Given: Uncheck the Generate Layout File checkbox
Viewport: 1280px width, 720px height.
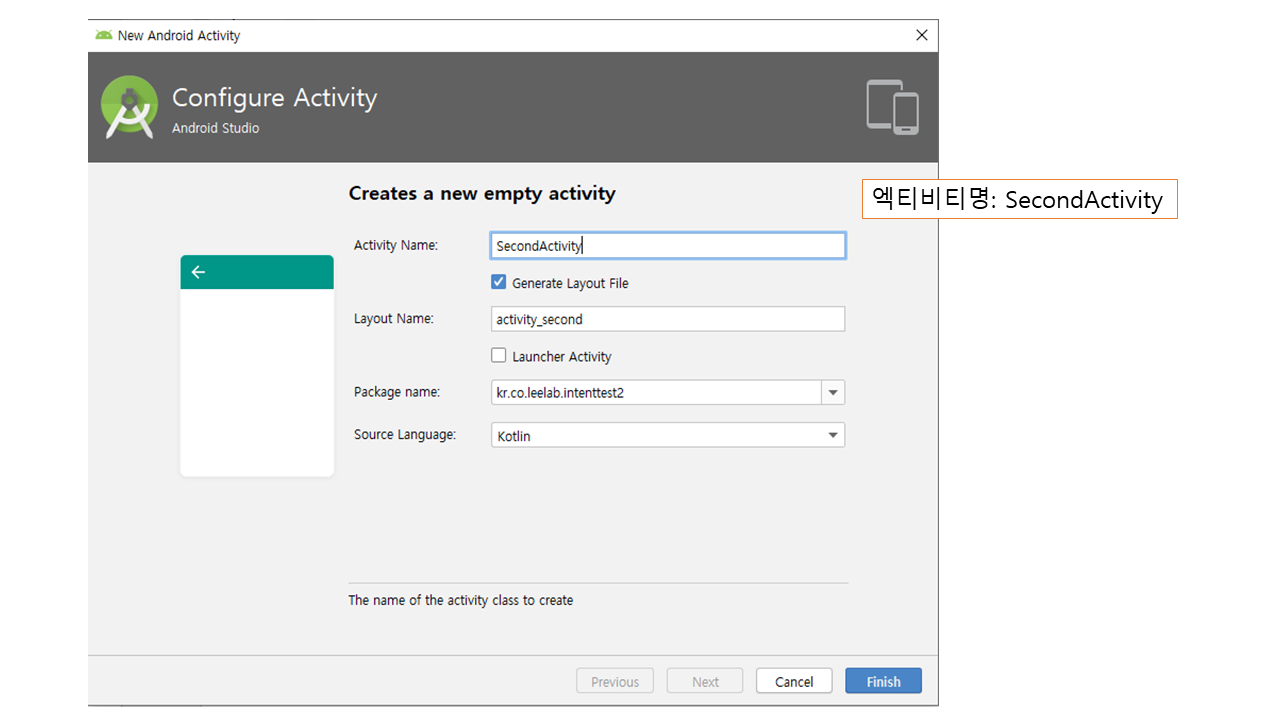Looking at the screenshot, I should click(x=499, y=283).
